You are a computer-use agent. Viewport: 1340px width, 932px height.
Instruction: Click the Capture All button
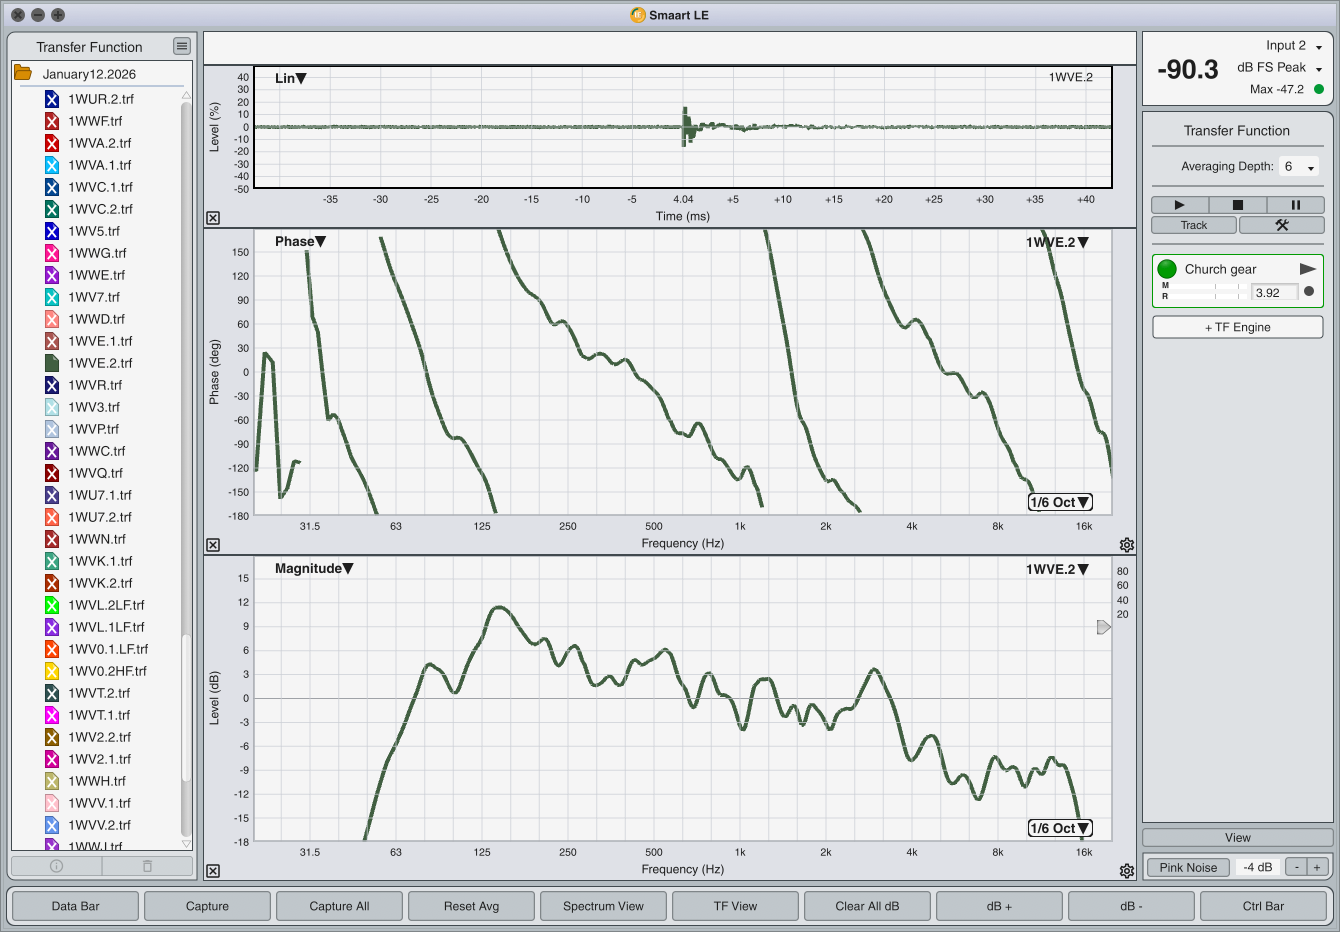click(x=339, y=906)
